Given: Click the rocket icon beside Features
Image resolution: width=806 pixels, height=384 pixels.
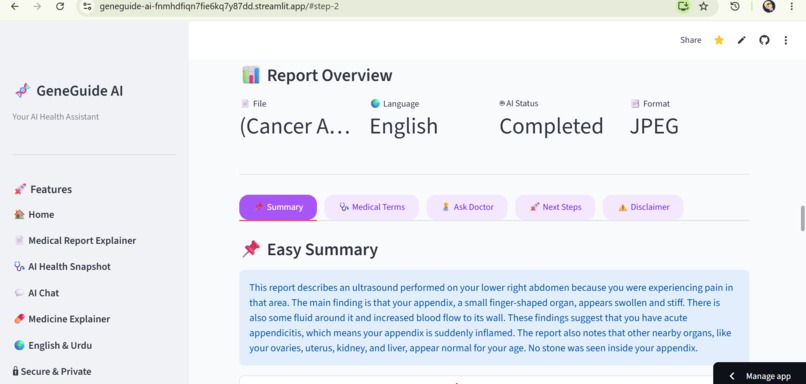Looking at the screenshot, I should coord(20,189).
